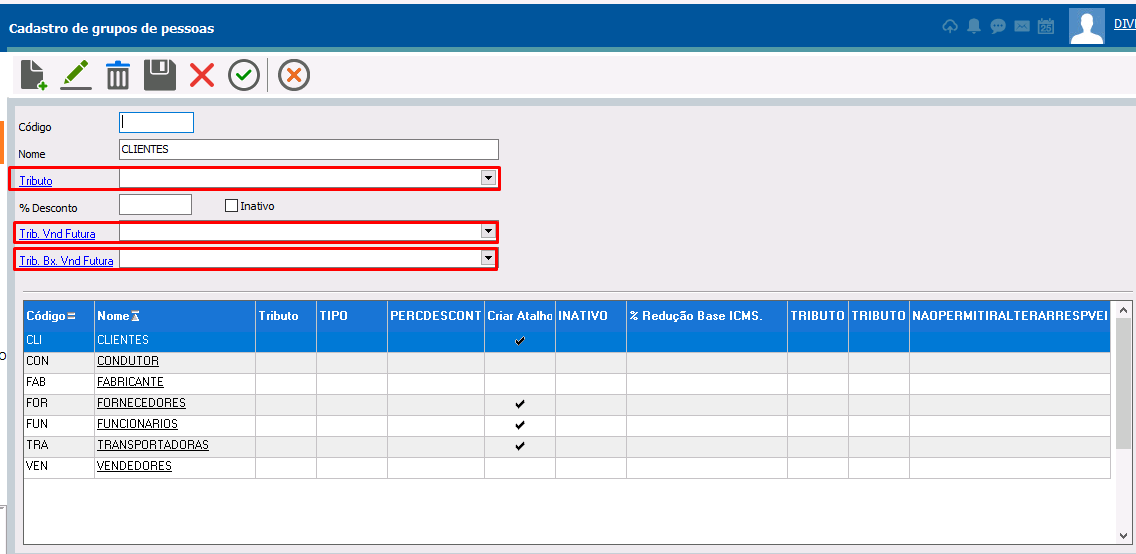Click the grid scrollbar down arrow
The height and width of the screenshot is (554, 1136).
tap(1122, 535)
